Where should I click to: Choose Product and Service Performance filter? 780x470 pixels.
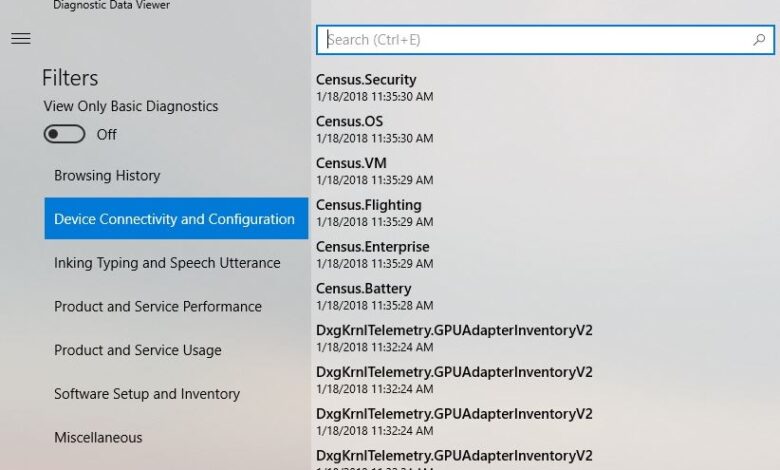(x=158, y=307)
